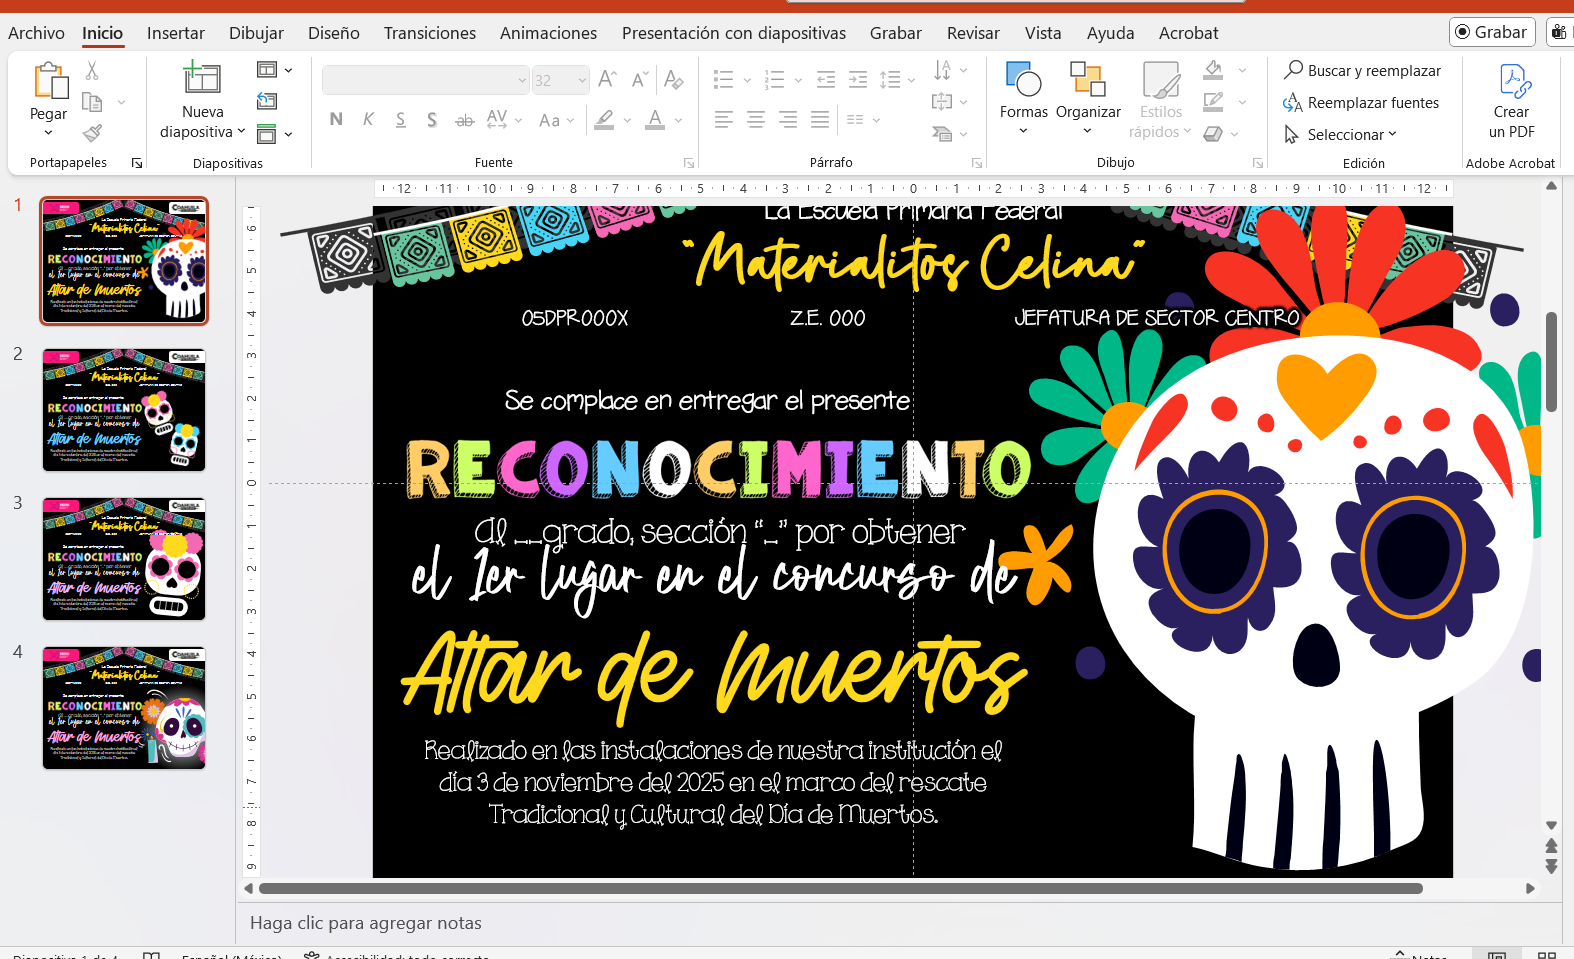Screen dimensions: 1574x959
Task: Open the font name combo box
Action: (x=426, y=80)
